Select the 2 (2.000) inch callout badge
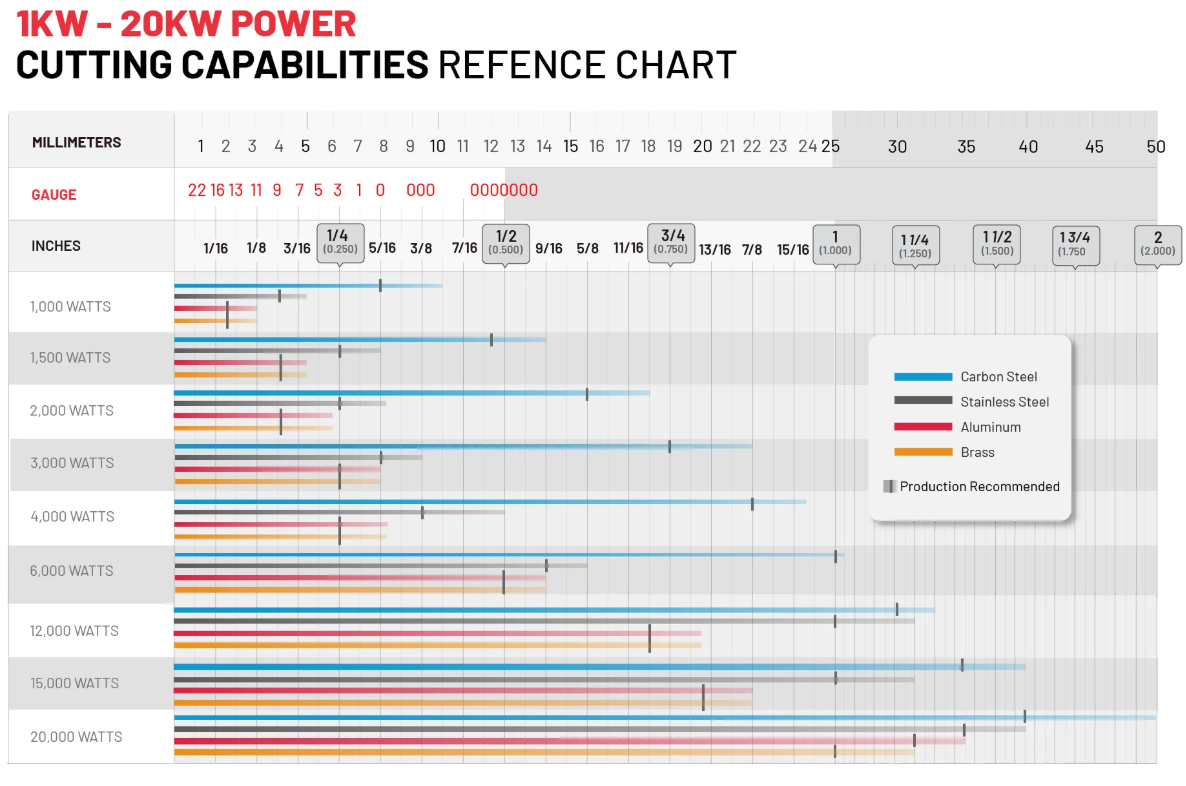 pyautogui.click(x=1158, y=245)
